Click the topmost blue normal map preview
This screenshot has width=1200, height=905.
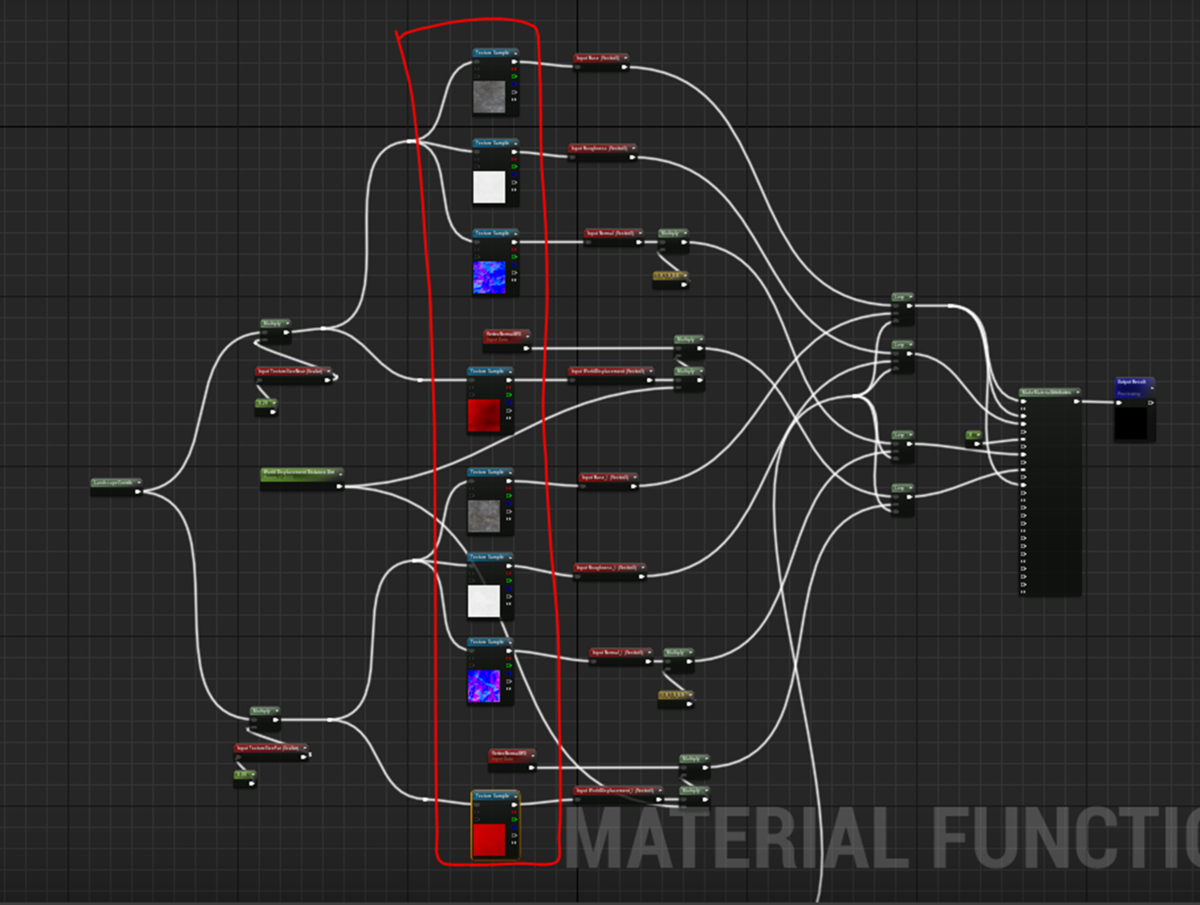coord(490,277)
